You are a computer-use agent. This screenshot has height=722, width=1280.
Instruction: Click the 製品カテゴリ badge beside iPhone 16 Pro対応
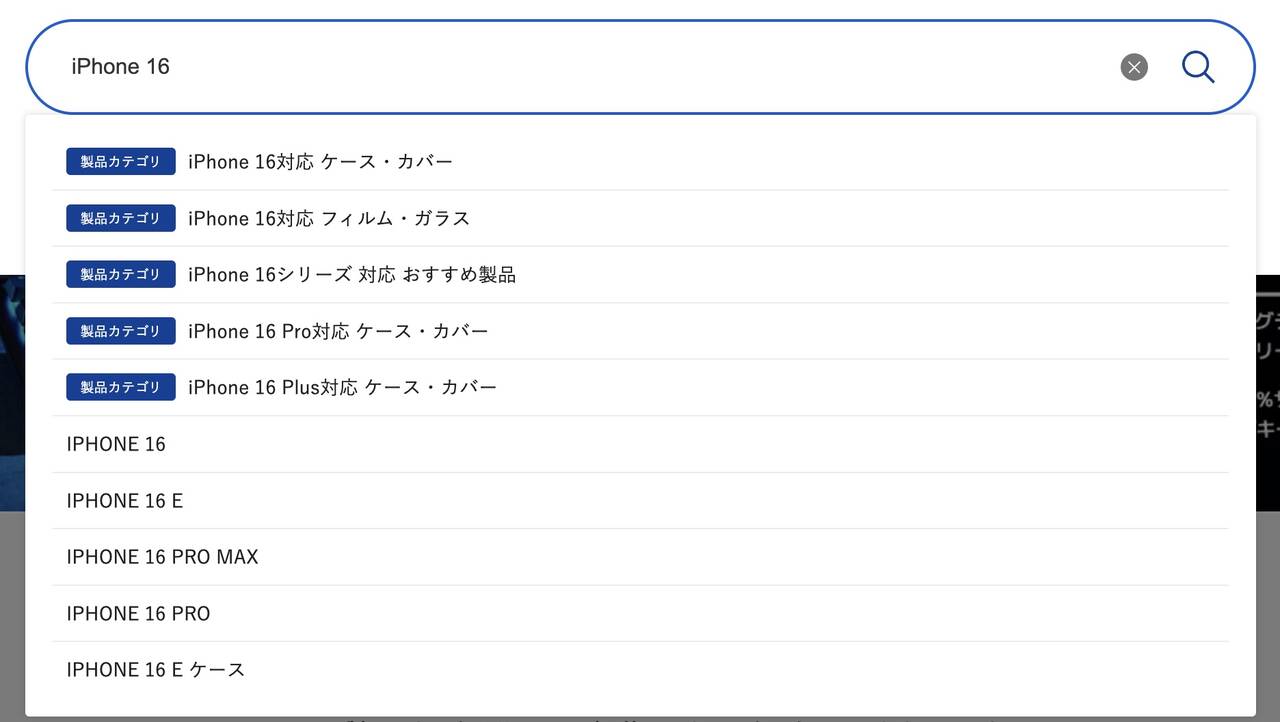coord(121,331)
